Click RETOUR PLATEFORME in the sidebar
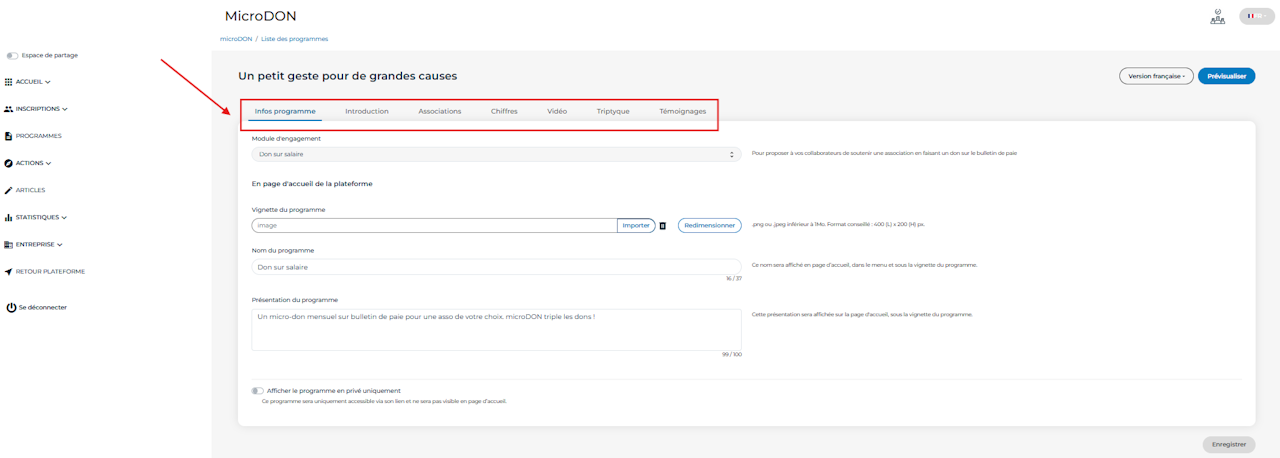Screen dimensions: 1280x458 tap(50, 271)
